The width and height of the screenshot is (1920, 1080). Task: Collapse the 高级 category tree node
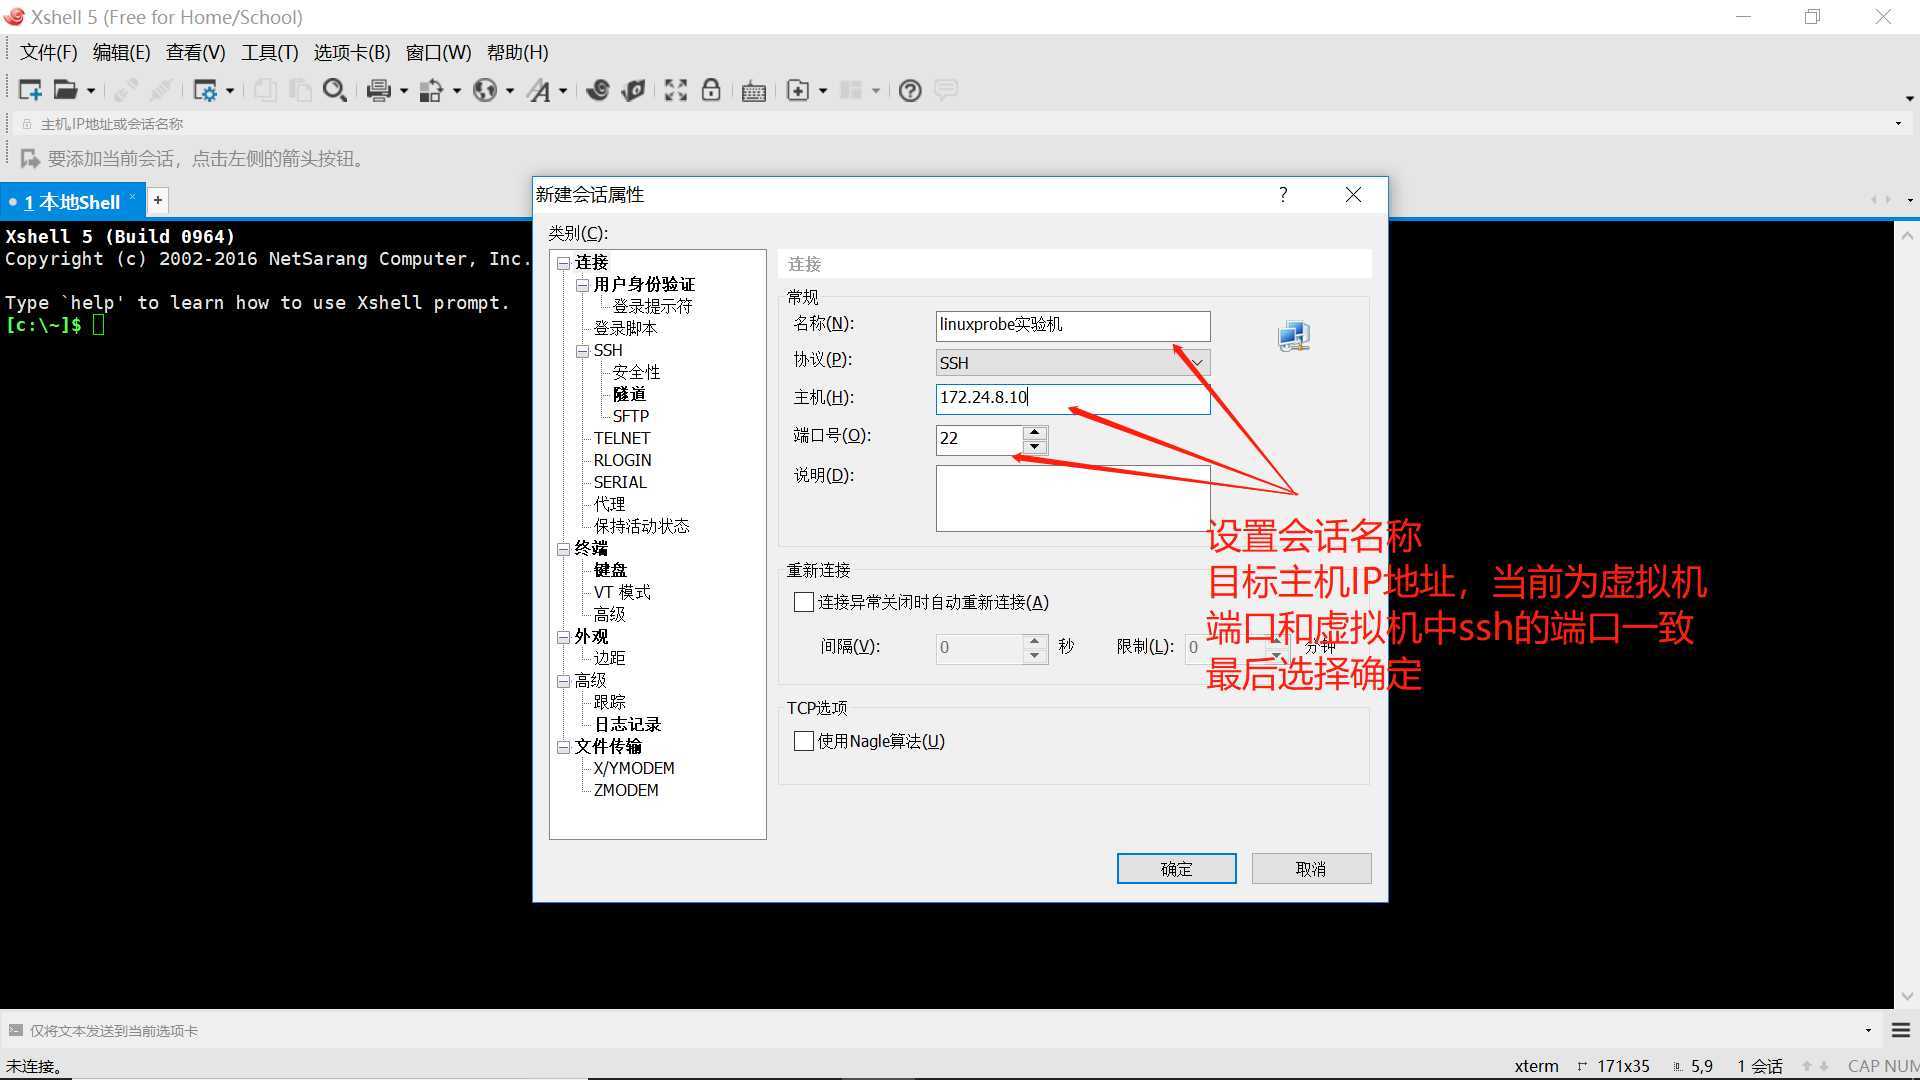pyautogui.click(x=563, y=681)
